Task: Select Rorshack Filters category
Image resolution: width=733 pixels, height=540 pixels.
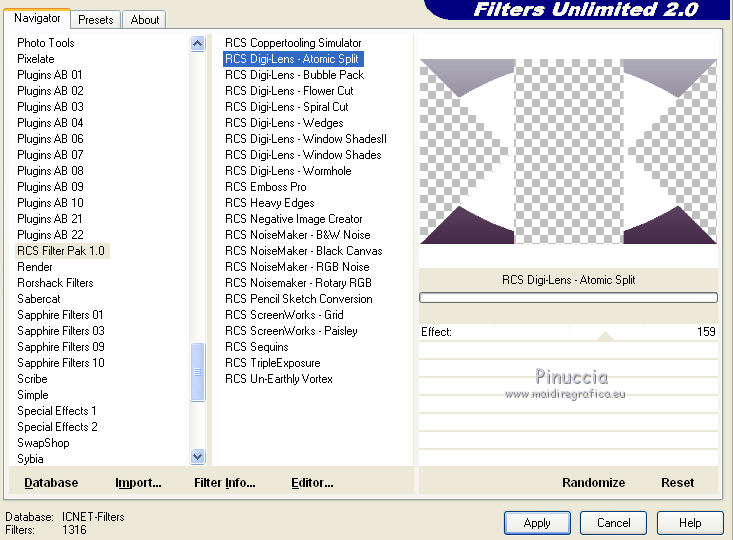Action: point(55,283)
